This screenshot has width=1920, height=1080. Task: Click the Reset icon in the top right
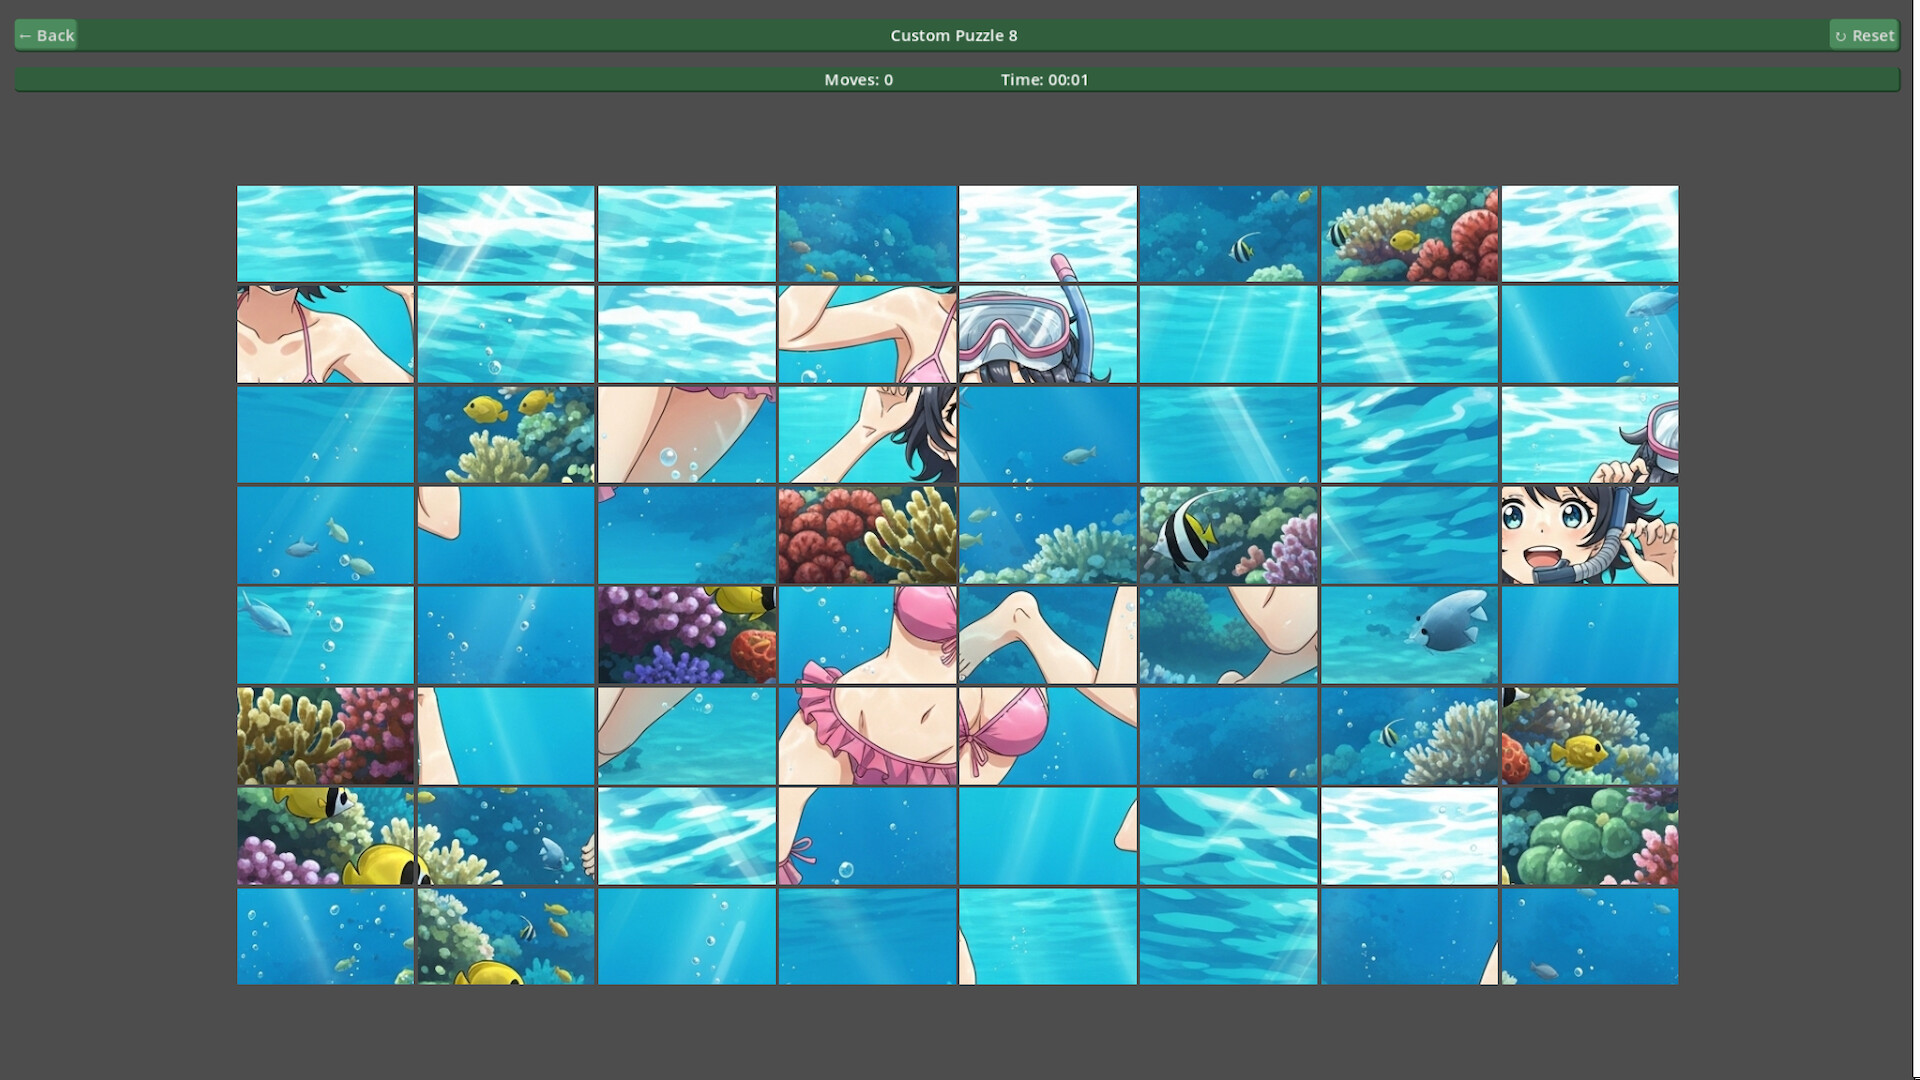coord(1843,34)
